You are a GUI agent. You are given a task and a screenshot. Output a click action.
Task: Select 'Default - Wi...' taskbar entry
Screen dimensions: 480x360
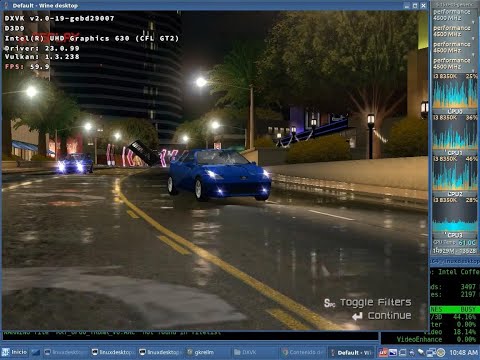351,352
